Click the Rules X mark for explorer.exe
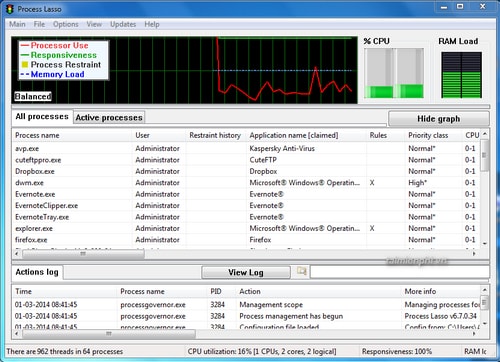The height and width of the screenshot is (362, 500). [x=372, y=228]
